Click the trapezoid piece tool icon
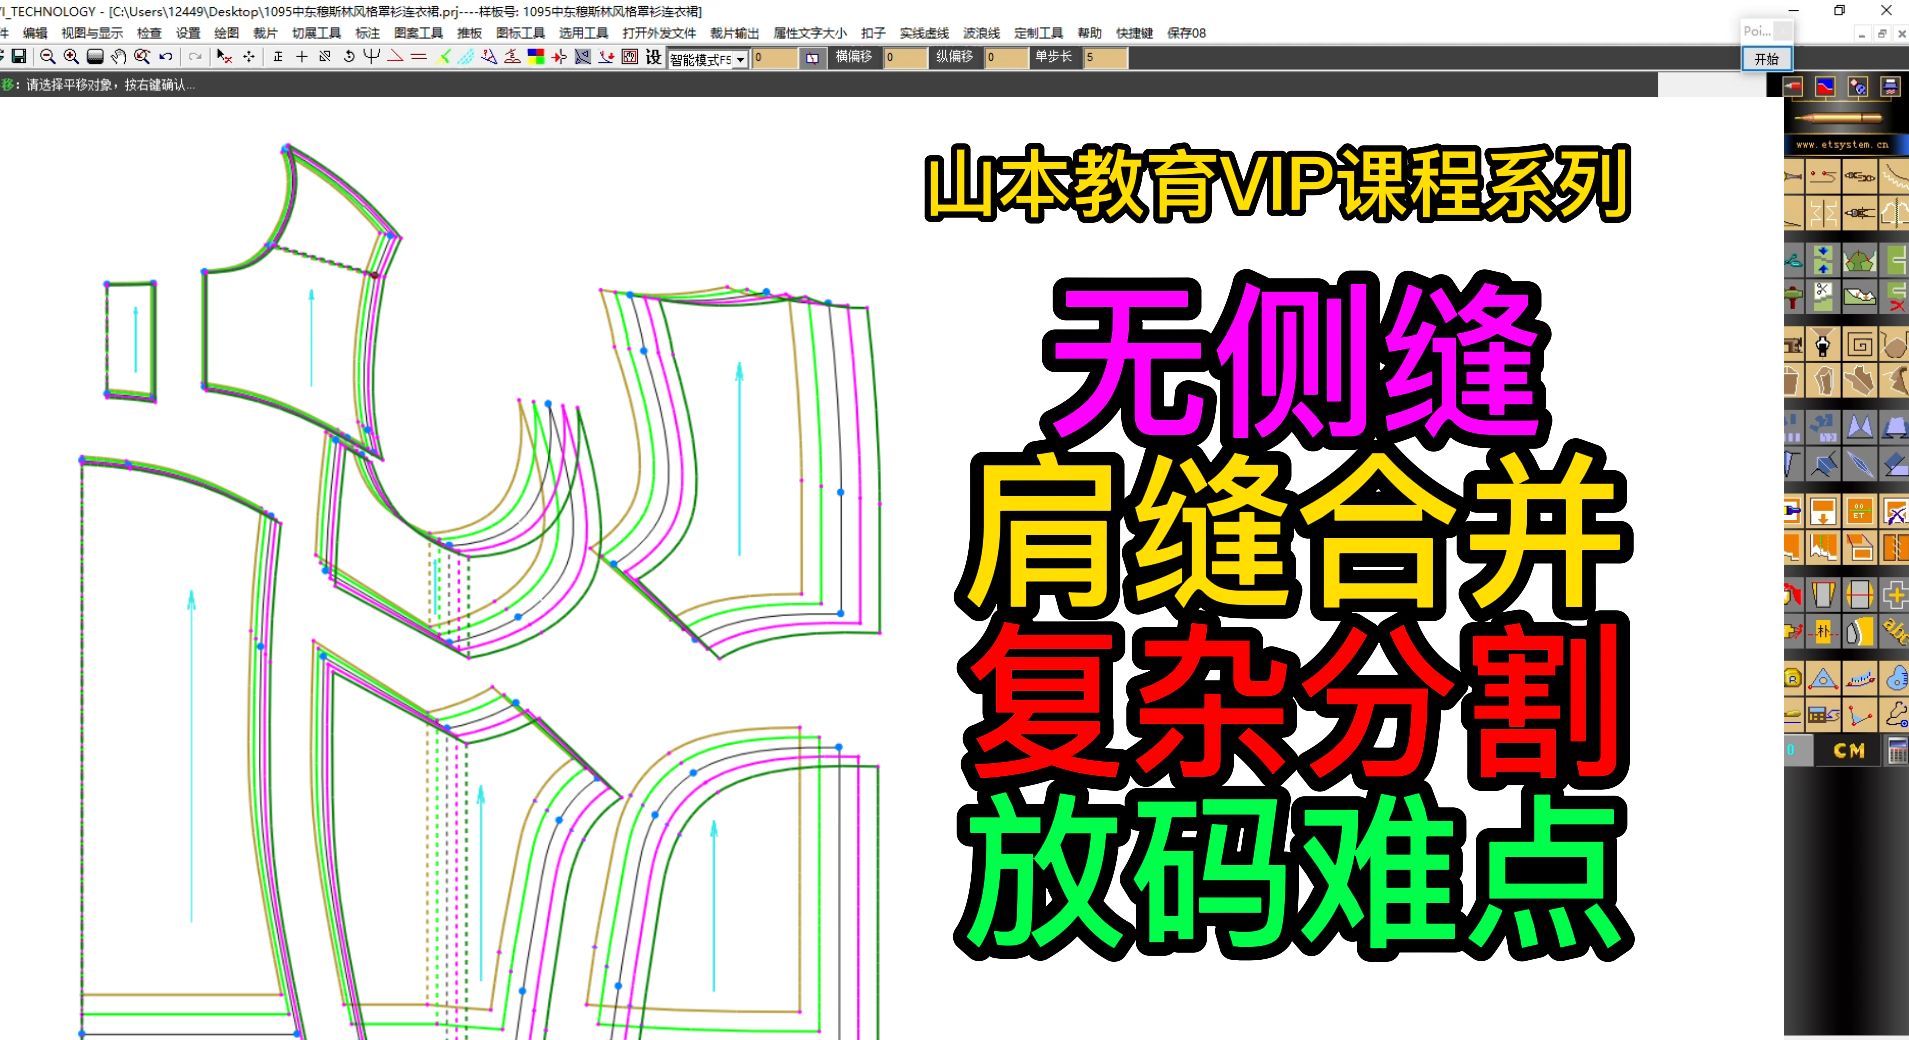The height and width of the screenshot is (1040, 1909). pyautogui.click(x=1824, y=594)
